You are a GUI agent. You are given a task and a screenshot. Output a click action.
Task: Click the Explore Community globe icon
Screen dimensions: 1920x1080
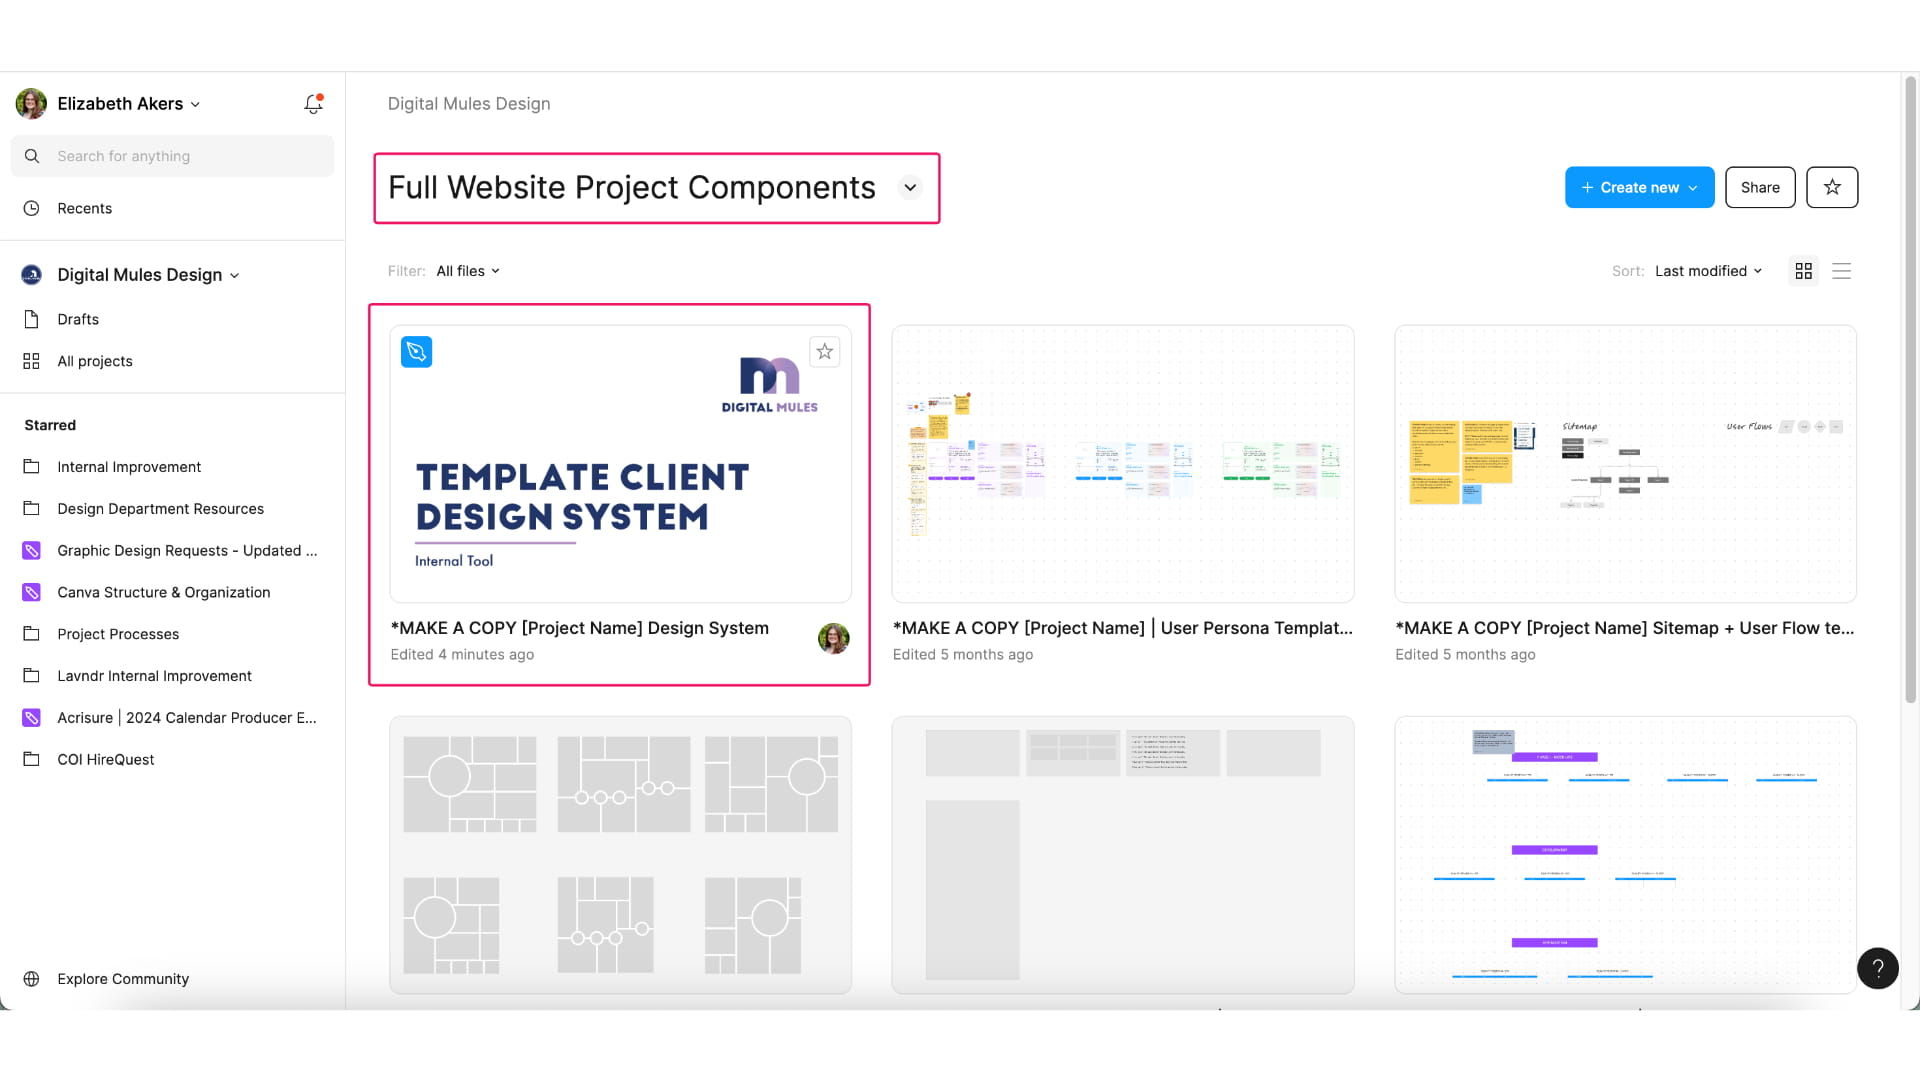[31, 978]
